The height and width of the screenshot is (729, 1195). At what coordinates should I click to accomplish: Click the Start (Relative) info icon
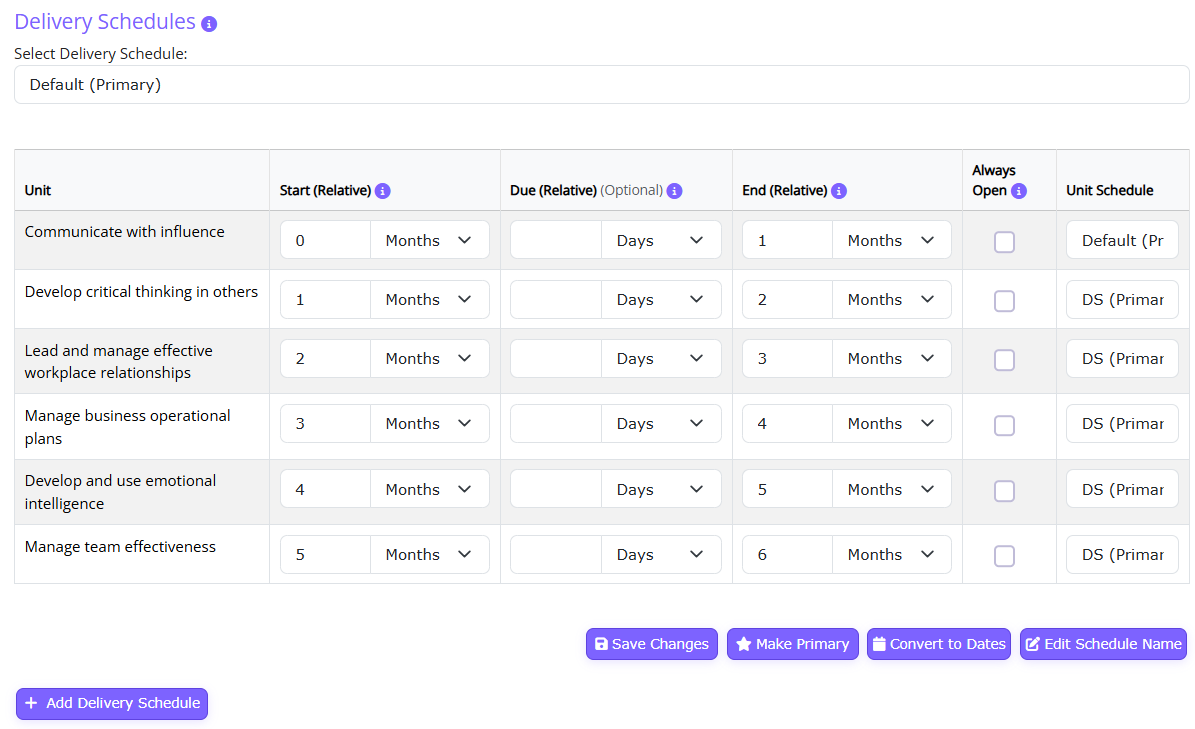[x=383, y=190]
